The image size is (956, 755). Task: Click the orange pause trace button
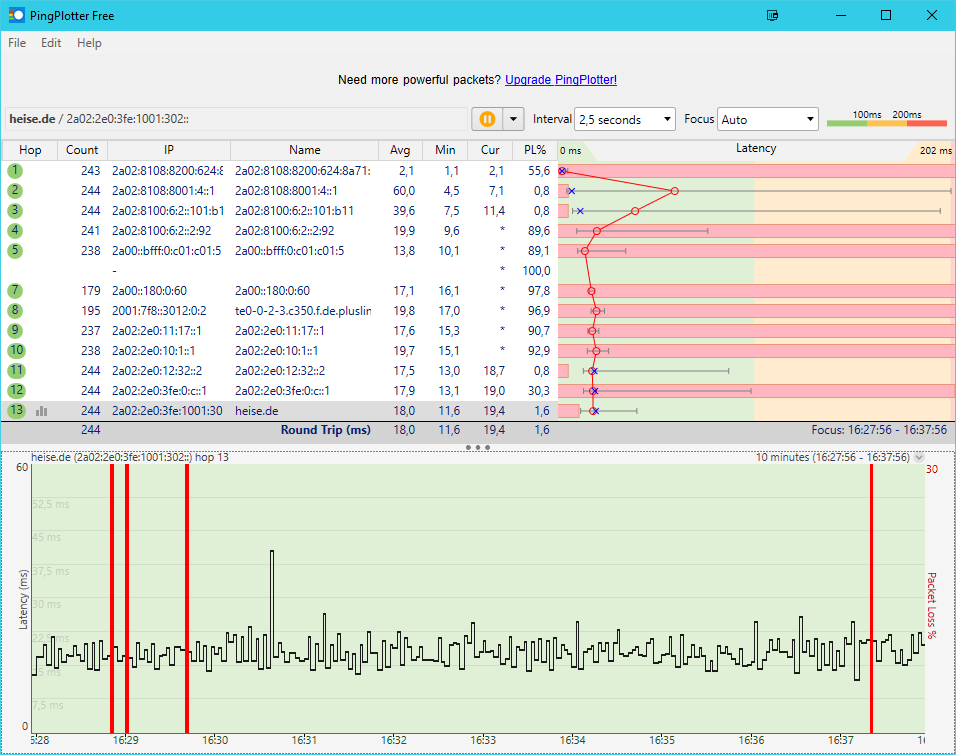pos(487,119)
